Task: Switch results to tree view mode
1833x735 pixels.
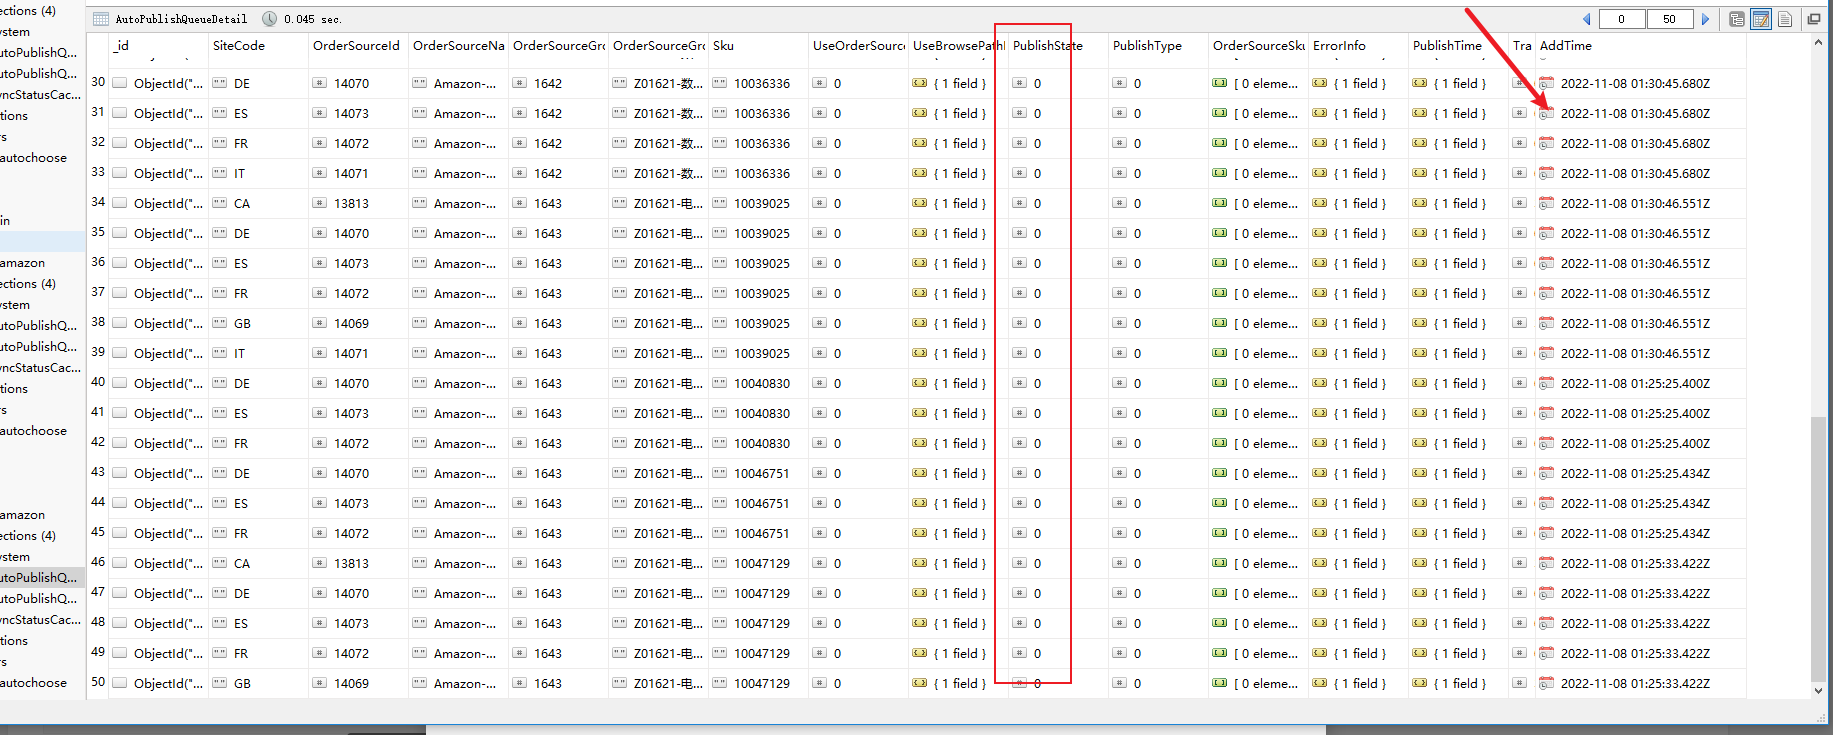Action: (1737, 19)
